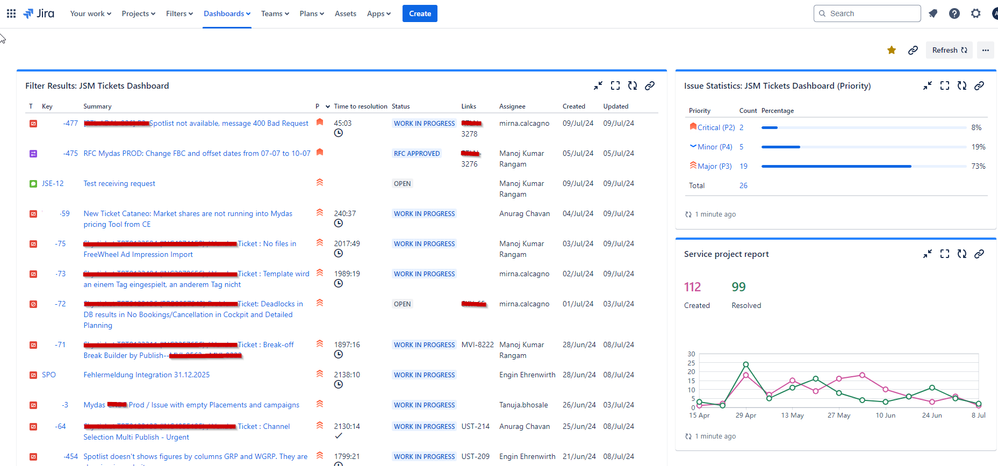Sort by the Updated column header
998x466 pixels.
point(615,106)
